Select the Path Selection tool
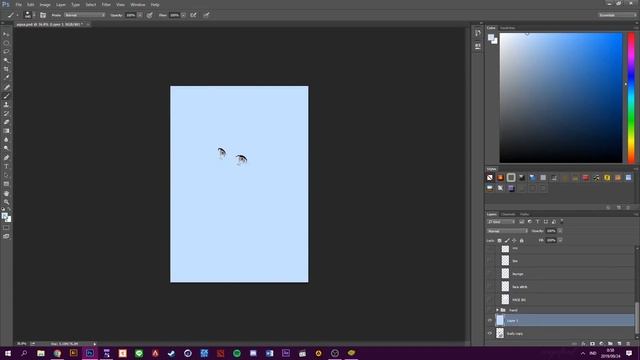Viewport: 640px width, 360px height. (x=6, y=175)
